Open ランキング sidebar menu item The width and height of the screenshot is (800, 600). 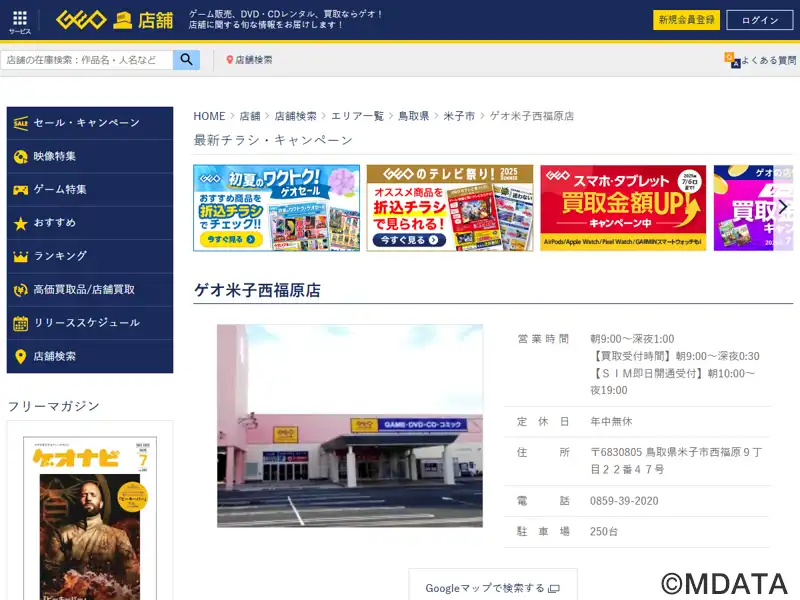pyautogui.click(x=90, y=257)
